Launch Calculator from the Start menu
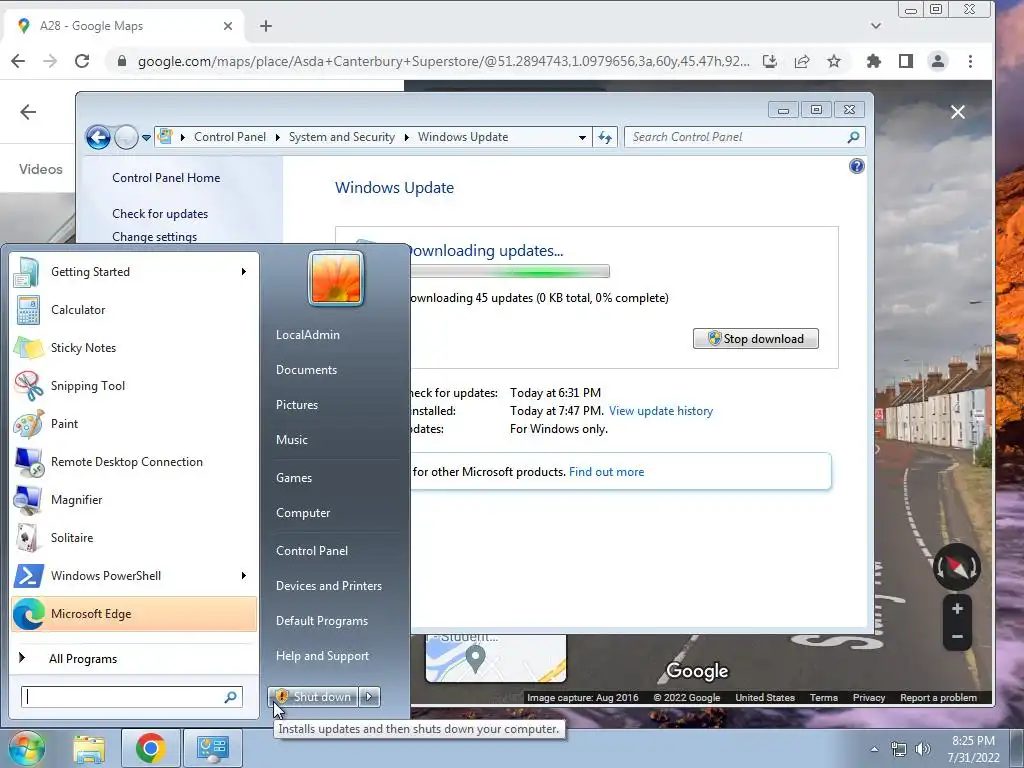This screenshot has width=1024, height=768. point(134,310)
